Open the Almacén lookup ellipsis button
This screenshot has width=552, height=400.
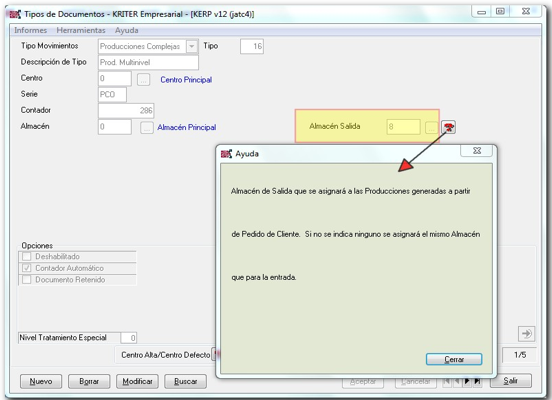[147, 127]
